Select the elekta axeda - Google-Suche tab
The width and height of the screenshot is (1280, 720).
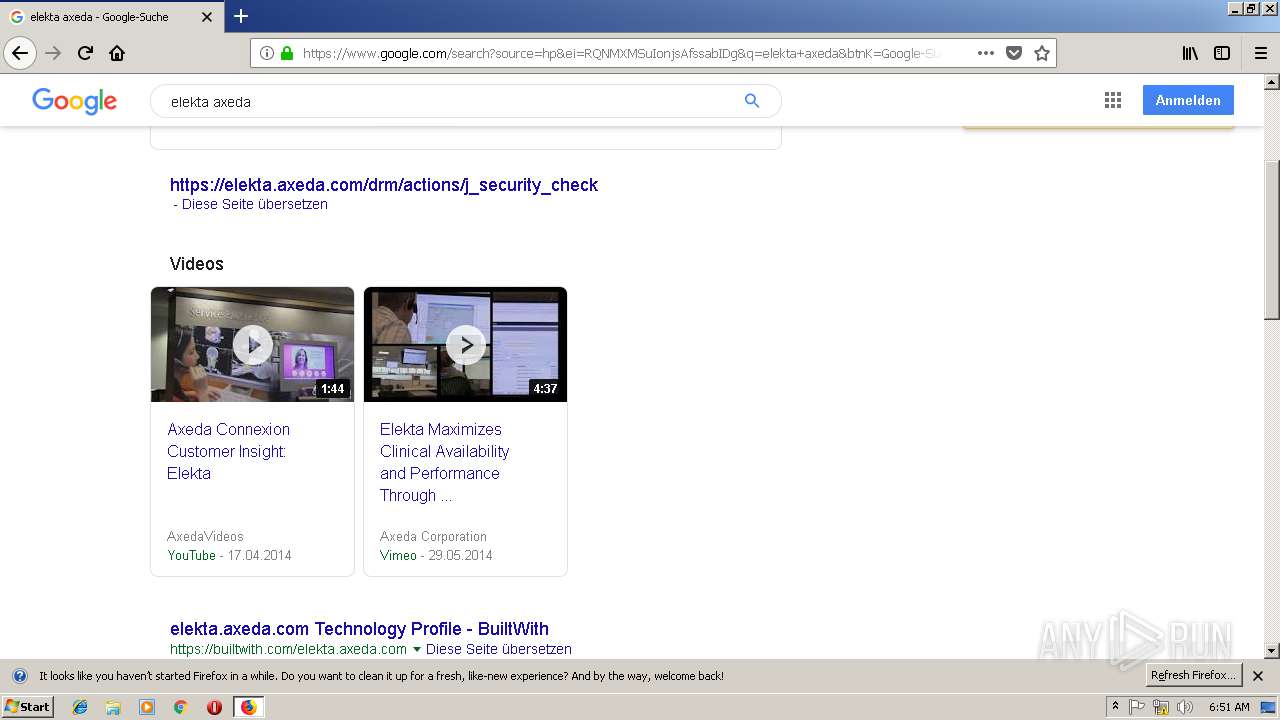111,17
